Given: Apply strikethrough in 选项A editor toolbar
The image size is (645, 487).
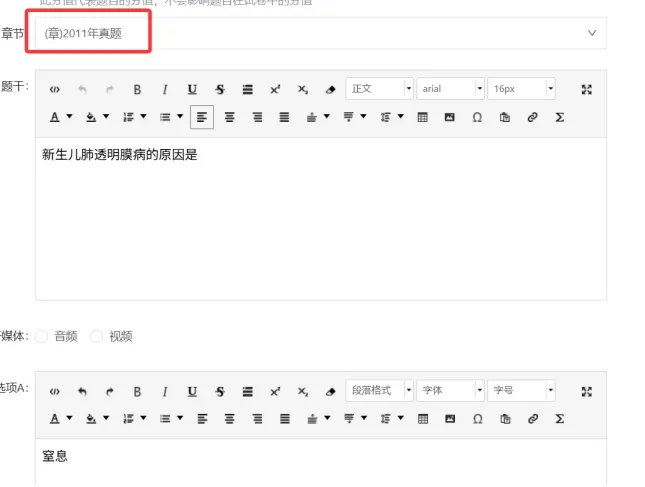Looking at the screenshot, I should click(x=220, y=392).
